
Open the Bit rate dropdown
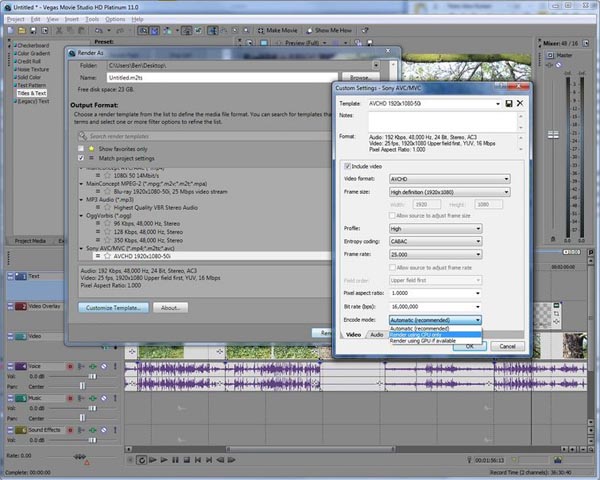pos(478,307)
